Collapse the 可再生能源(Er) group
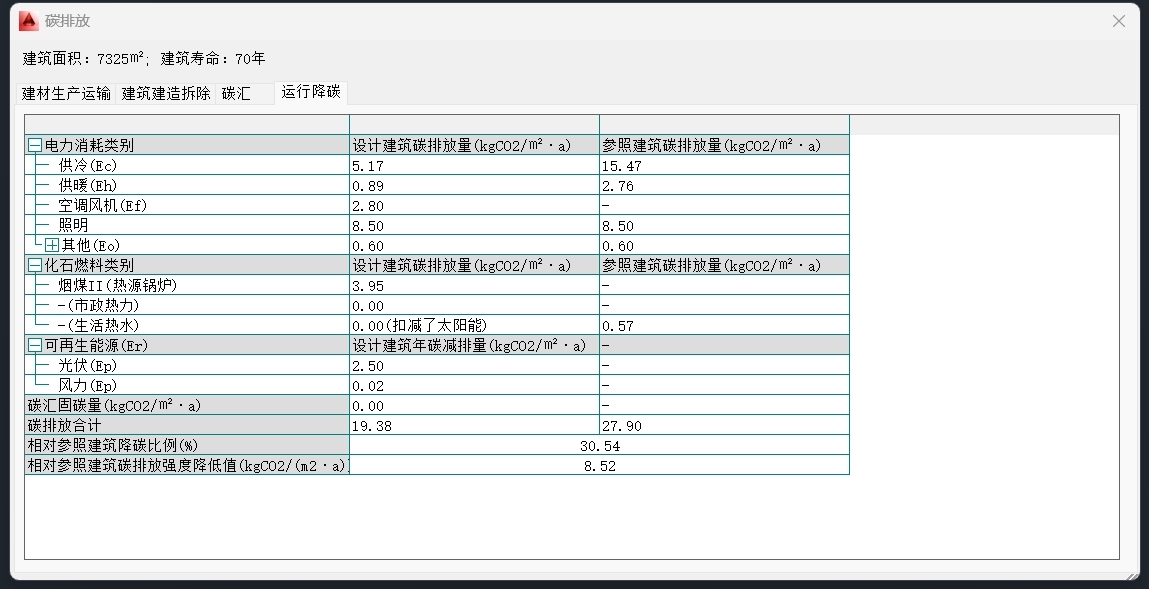 click(35, 346)
